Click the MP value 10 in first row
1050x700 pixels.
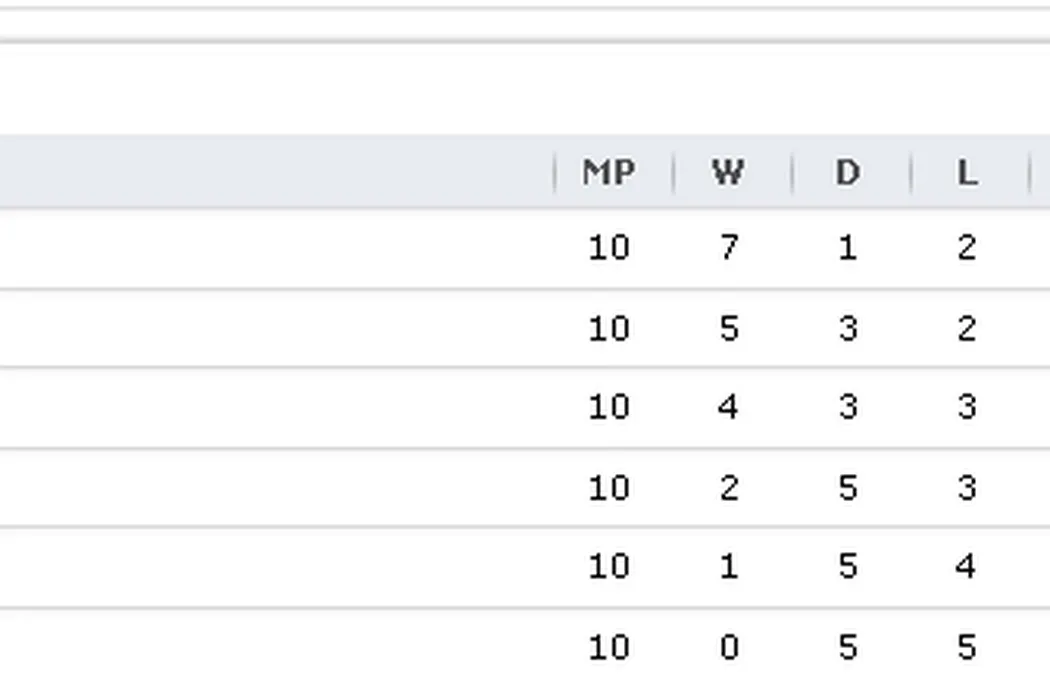608,247
